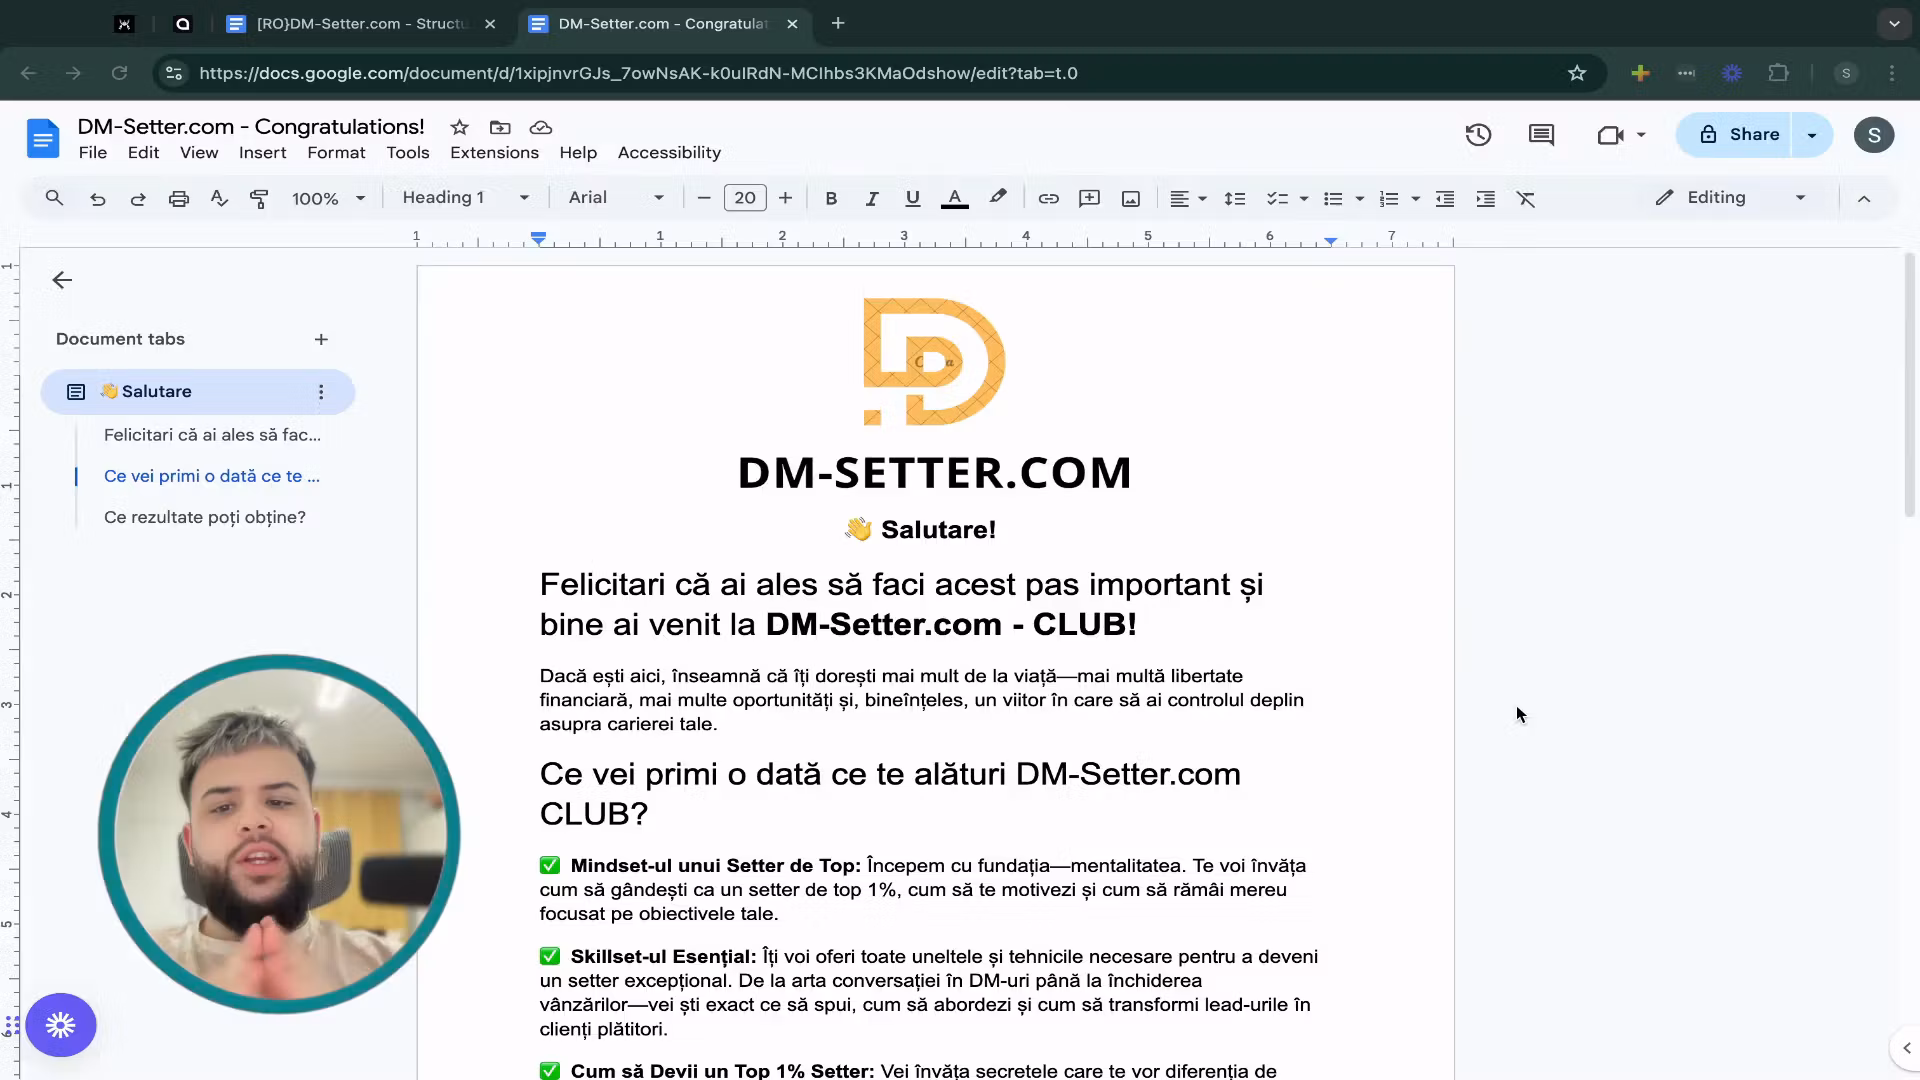Image resolution: width=1920 pixels, height=1080 pixels.
Task: Click the undo icon
Action: pos(97,198)
